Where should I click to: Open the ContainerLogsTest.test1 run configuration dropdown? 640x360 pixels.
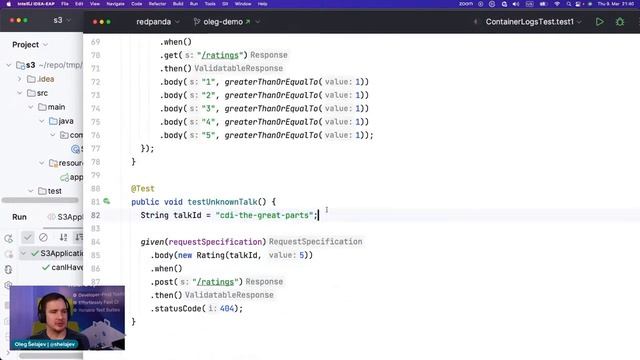[x=533, y=22]
